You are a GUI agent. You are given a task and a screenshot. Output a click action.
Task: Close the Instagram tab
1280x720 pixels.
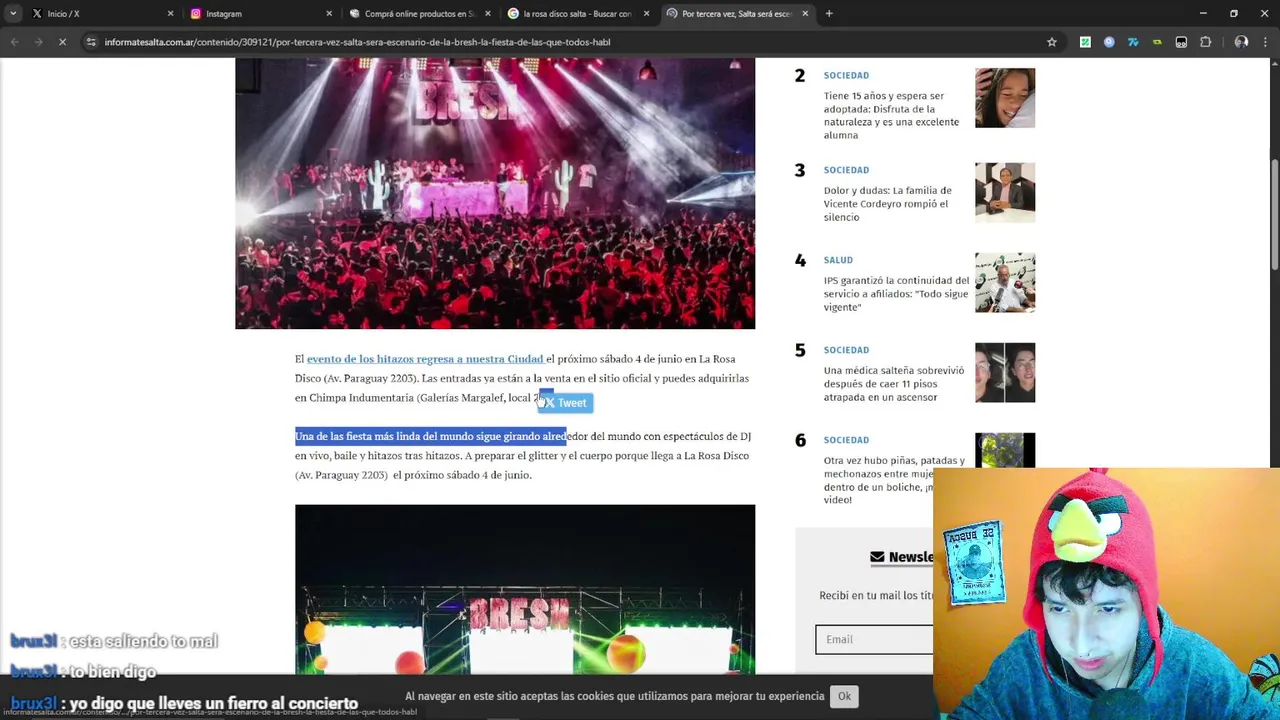click(329, 14)
